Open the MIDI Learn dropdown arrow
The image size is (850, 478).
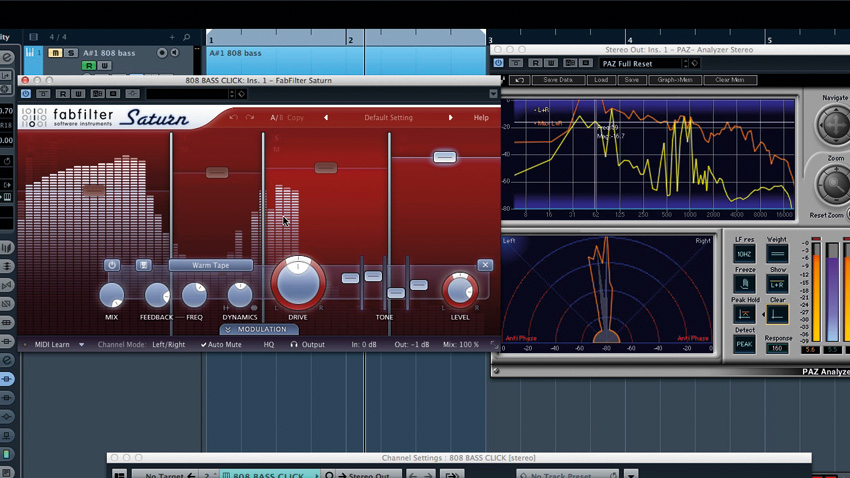81,345
